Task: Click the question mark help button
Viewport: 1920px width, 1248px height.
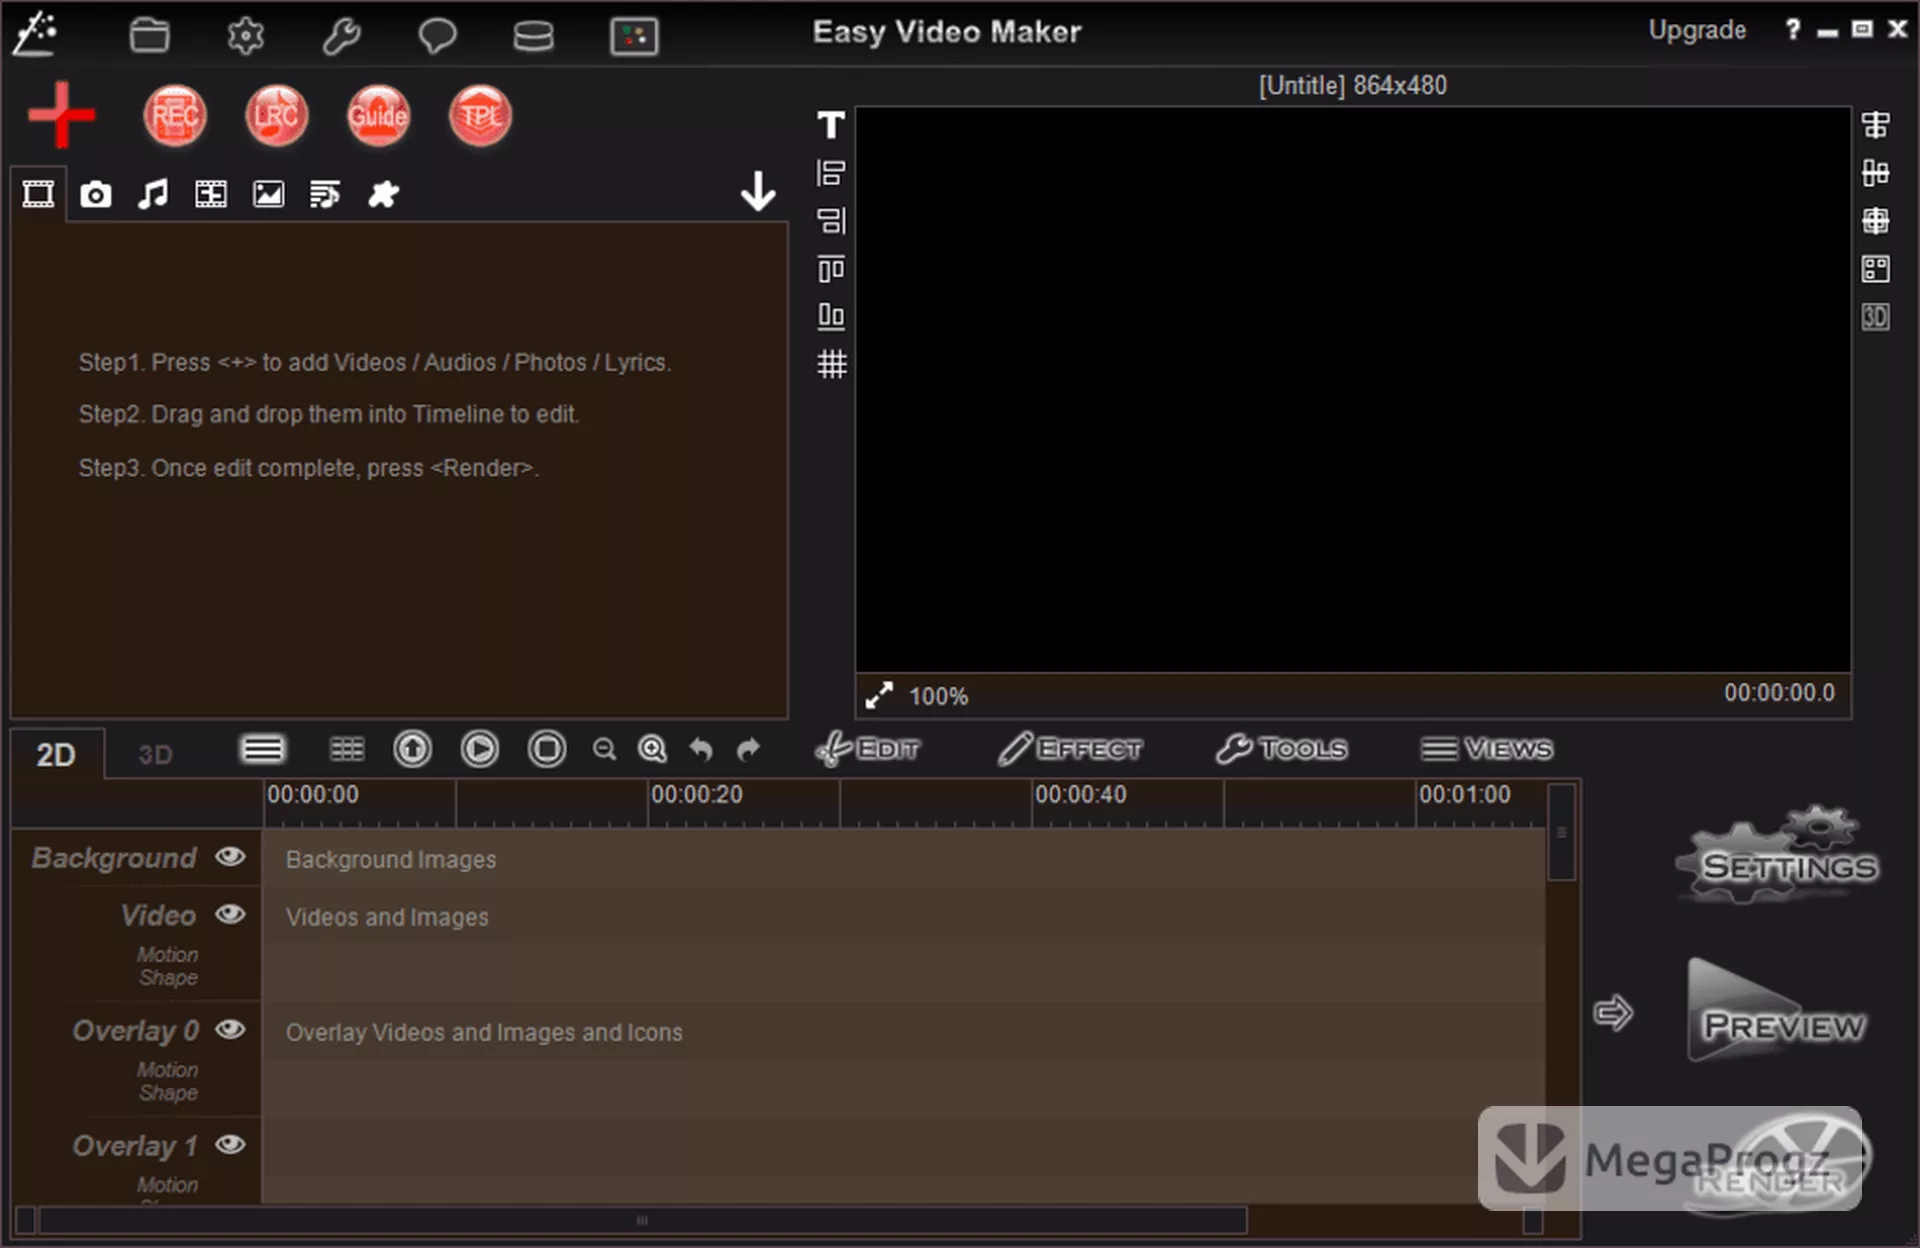Action: pos(1793,30)
